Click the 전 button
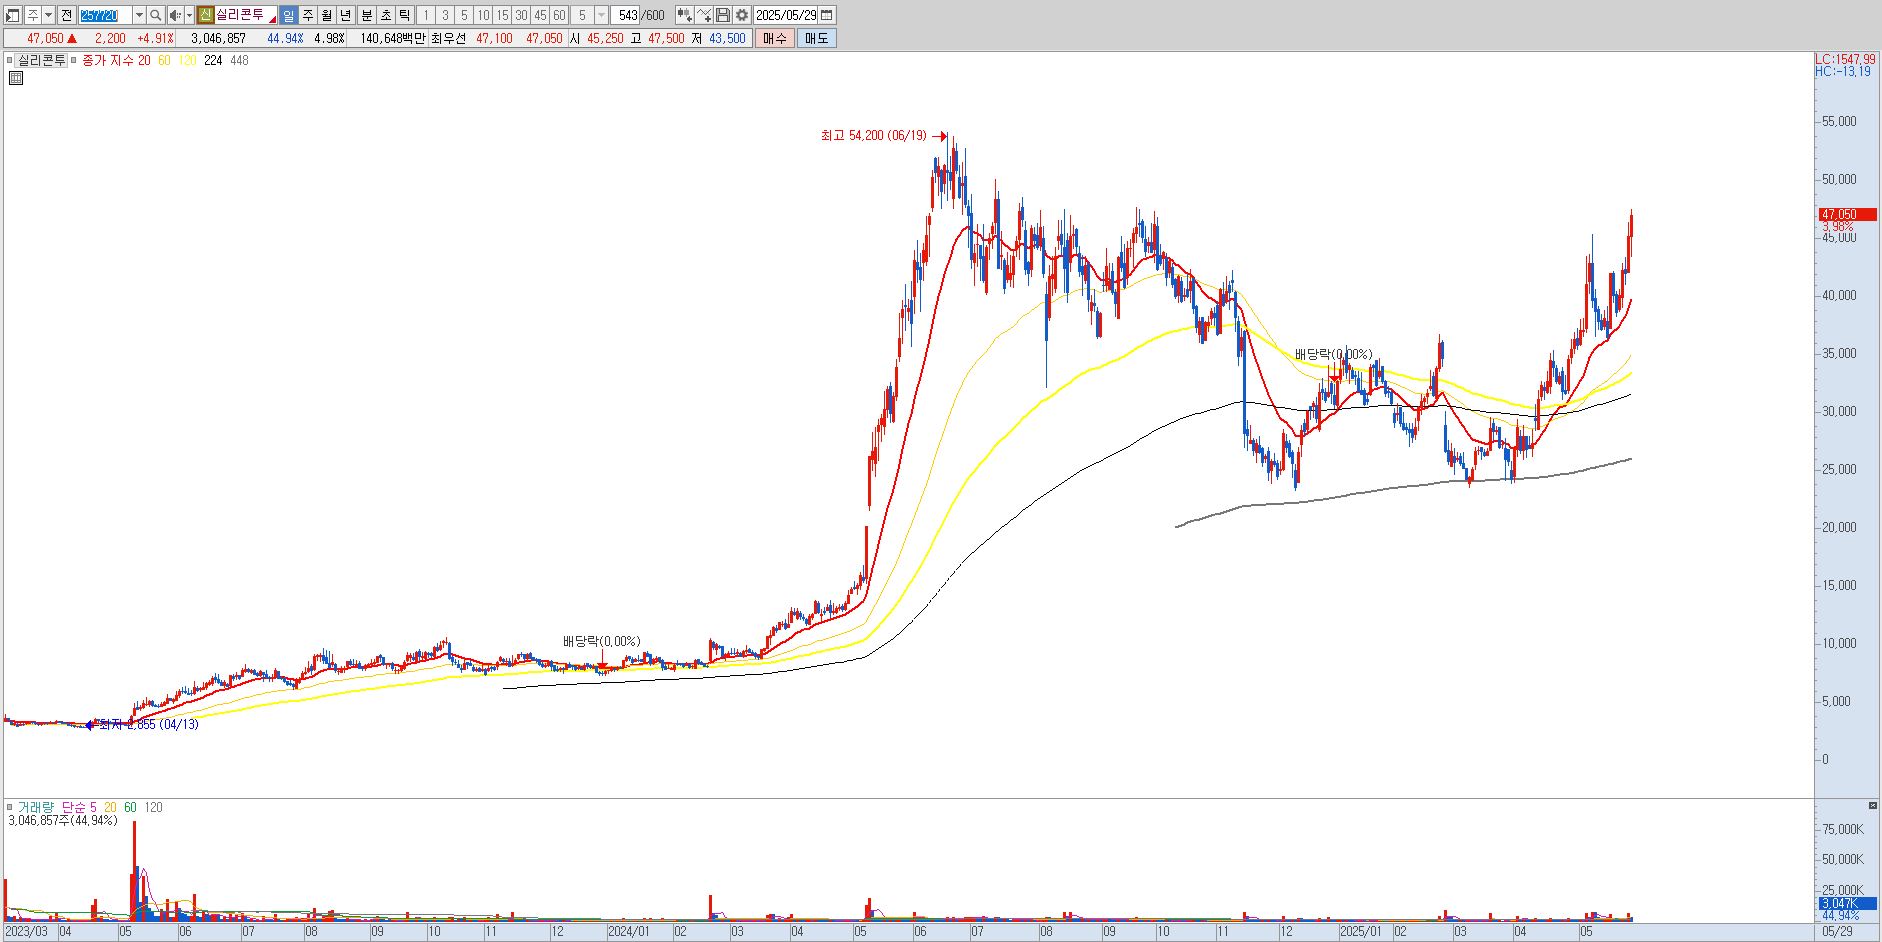 [x=66, y=15]
